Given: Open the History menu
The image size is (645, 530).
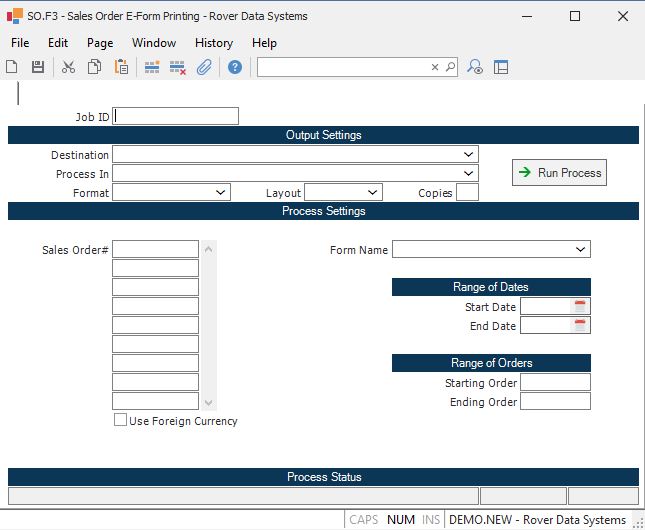Looking at the screenshot, I should [213, 43].
